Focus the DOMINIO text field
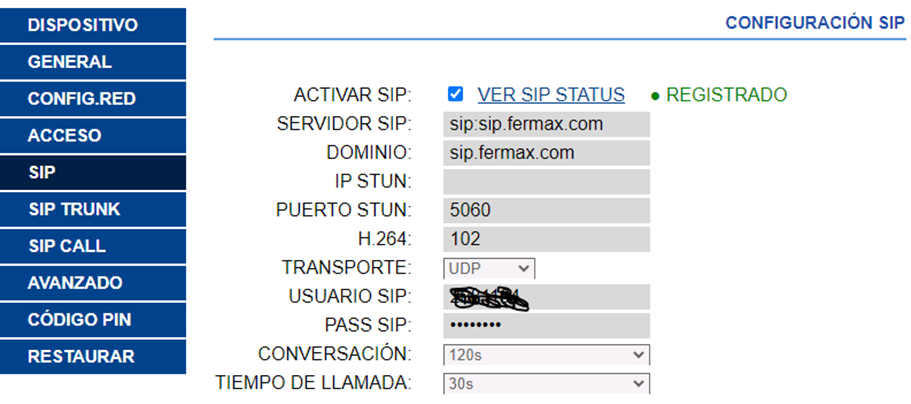This screenshot has height=404, width=911. click(x=546, y=153)
